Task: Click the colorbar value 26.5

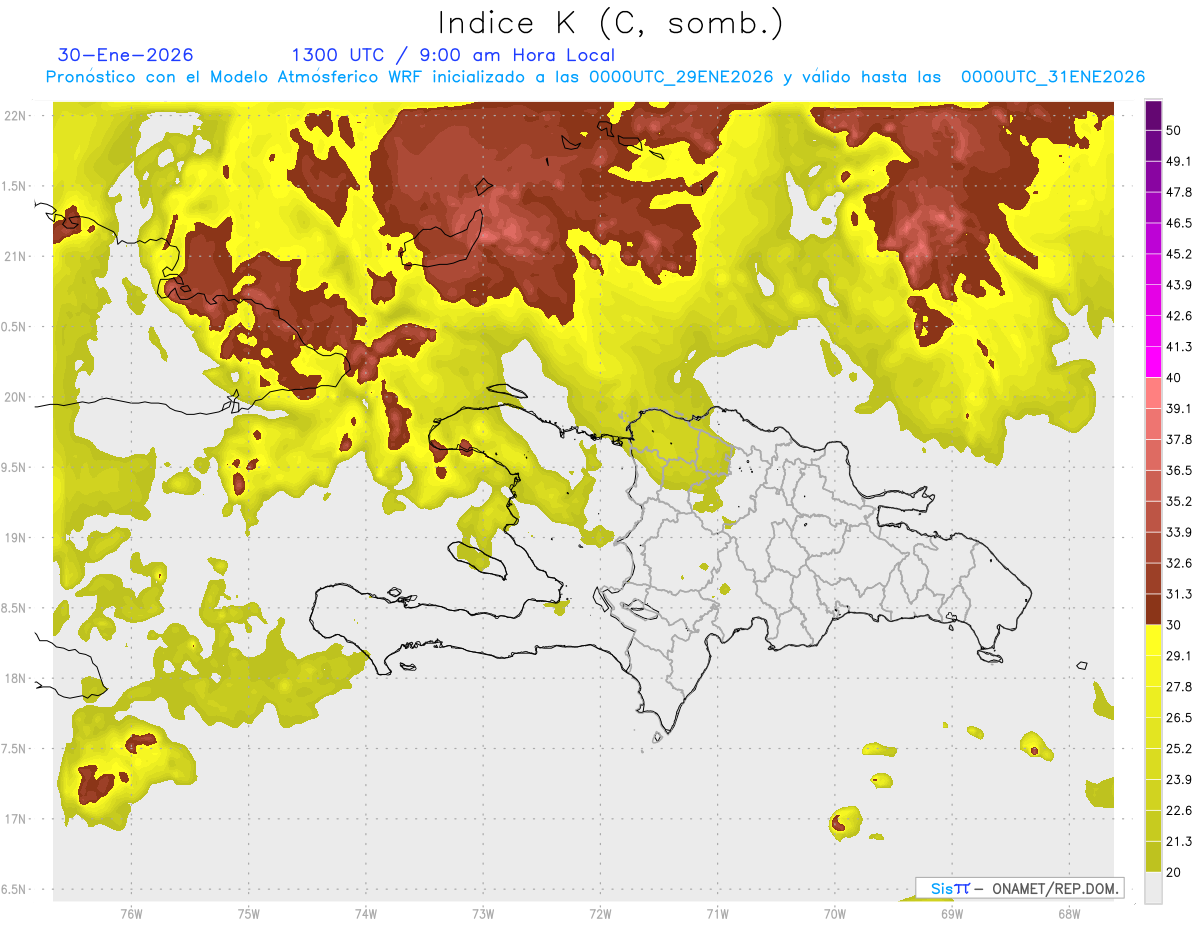Action: [1179, 718]
